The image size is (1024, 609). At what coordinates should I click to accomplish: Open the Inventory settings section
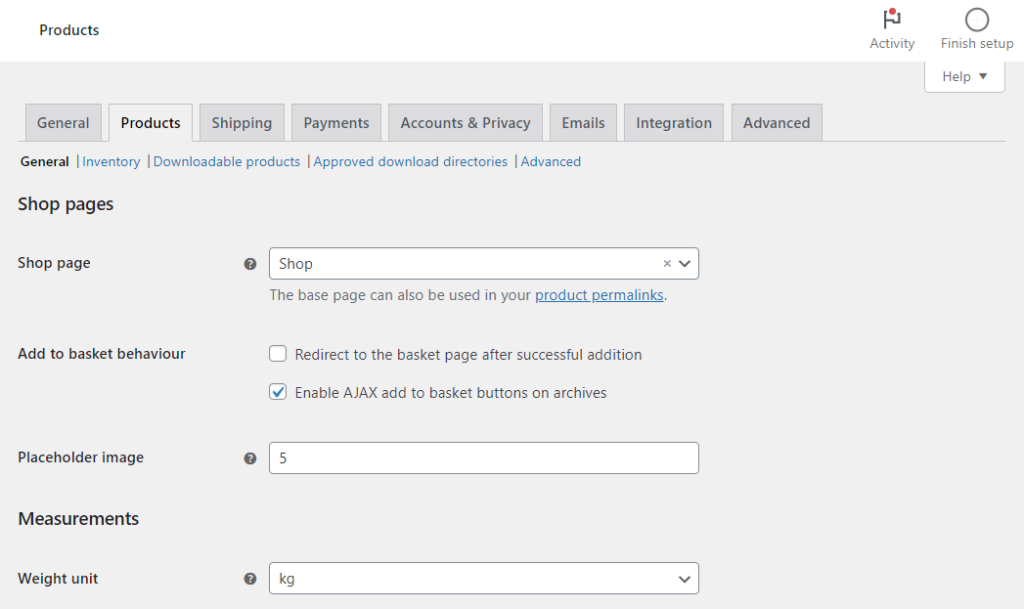click(x=111, y=161)
